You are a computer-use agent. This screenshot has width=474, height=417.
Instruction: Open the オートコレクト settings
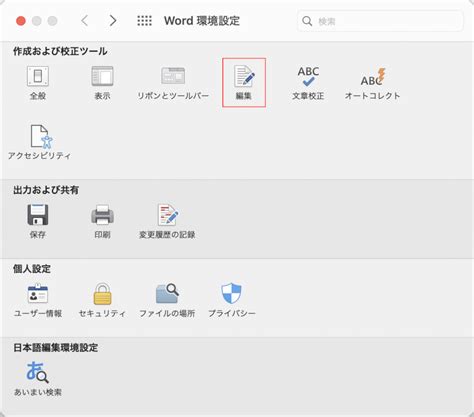pyautogui.click(x=372, y=83)
